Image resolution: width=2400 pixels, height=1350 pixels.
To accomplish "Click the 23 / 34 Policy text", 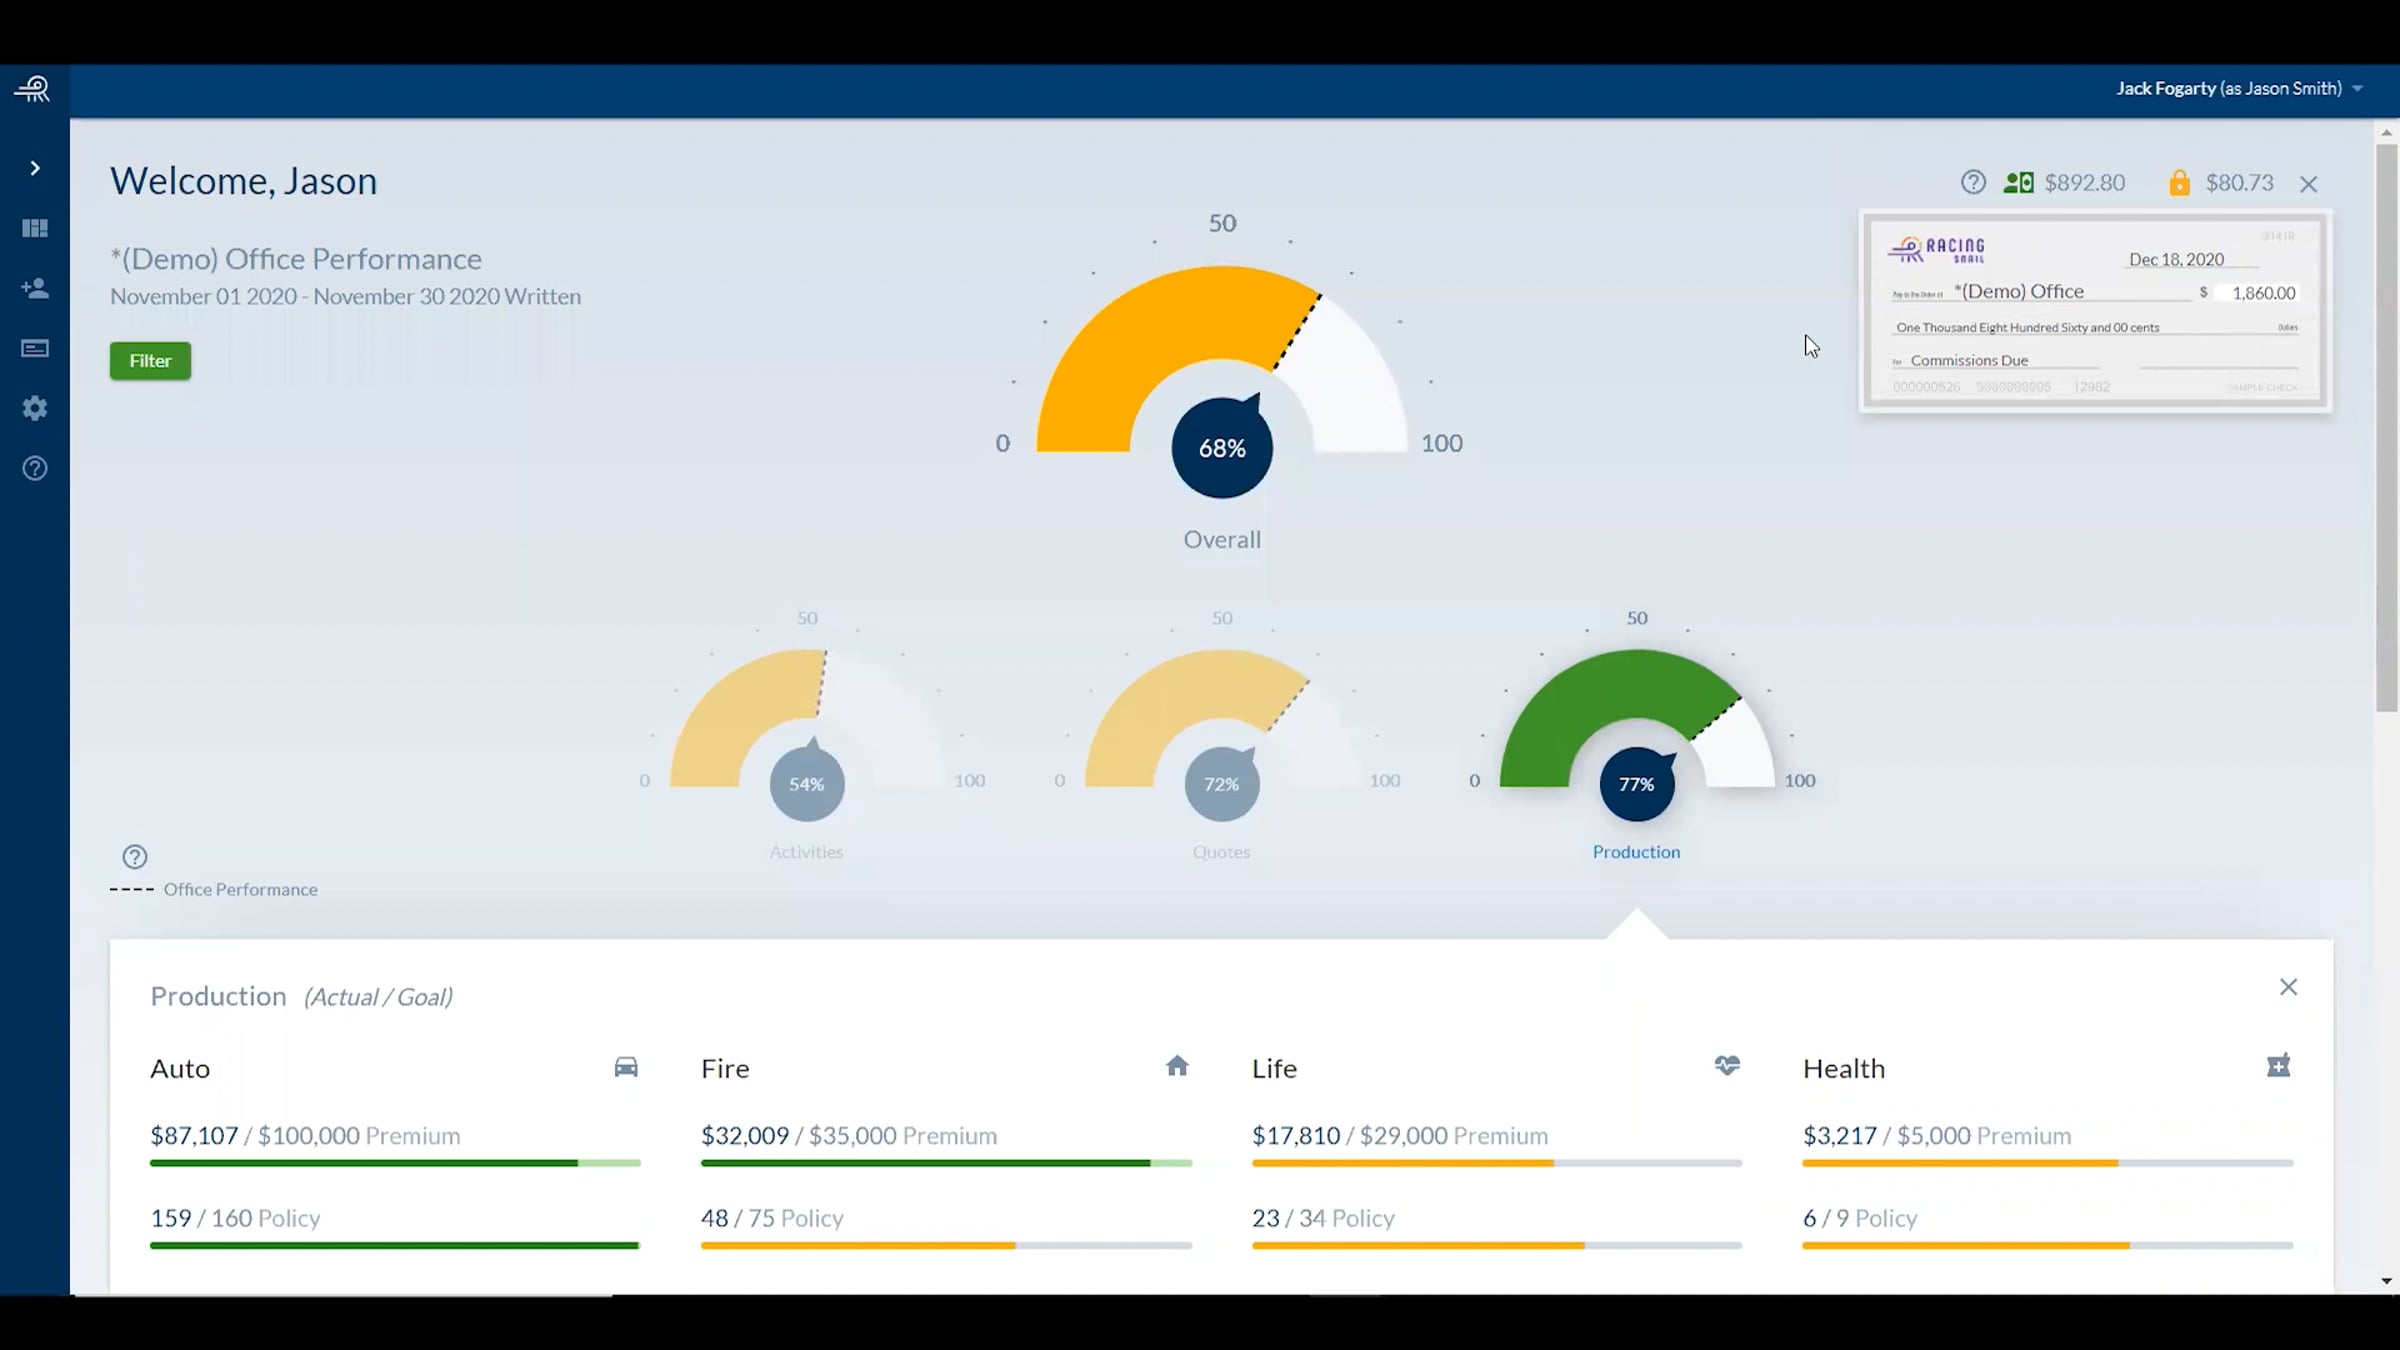I will click(x=1323, y=1218).
